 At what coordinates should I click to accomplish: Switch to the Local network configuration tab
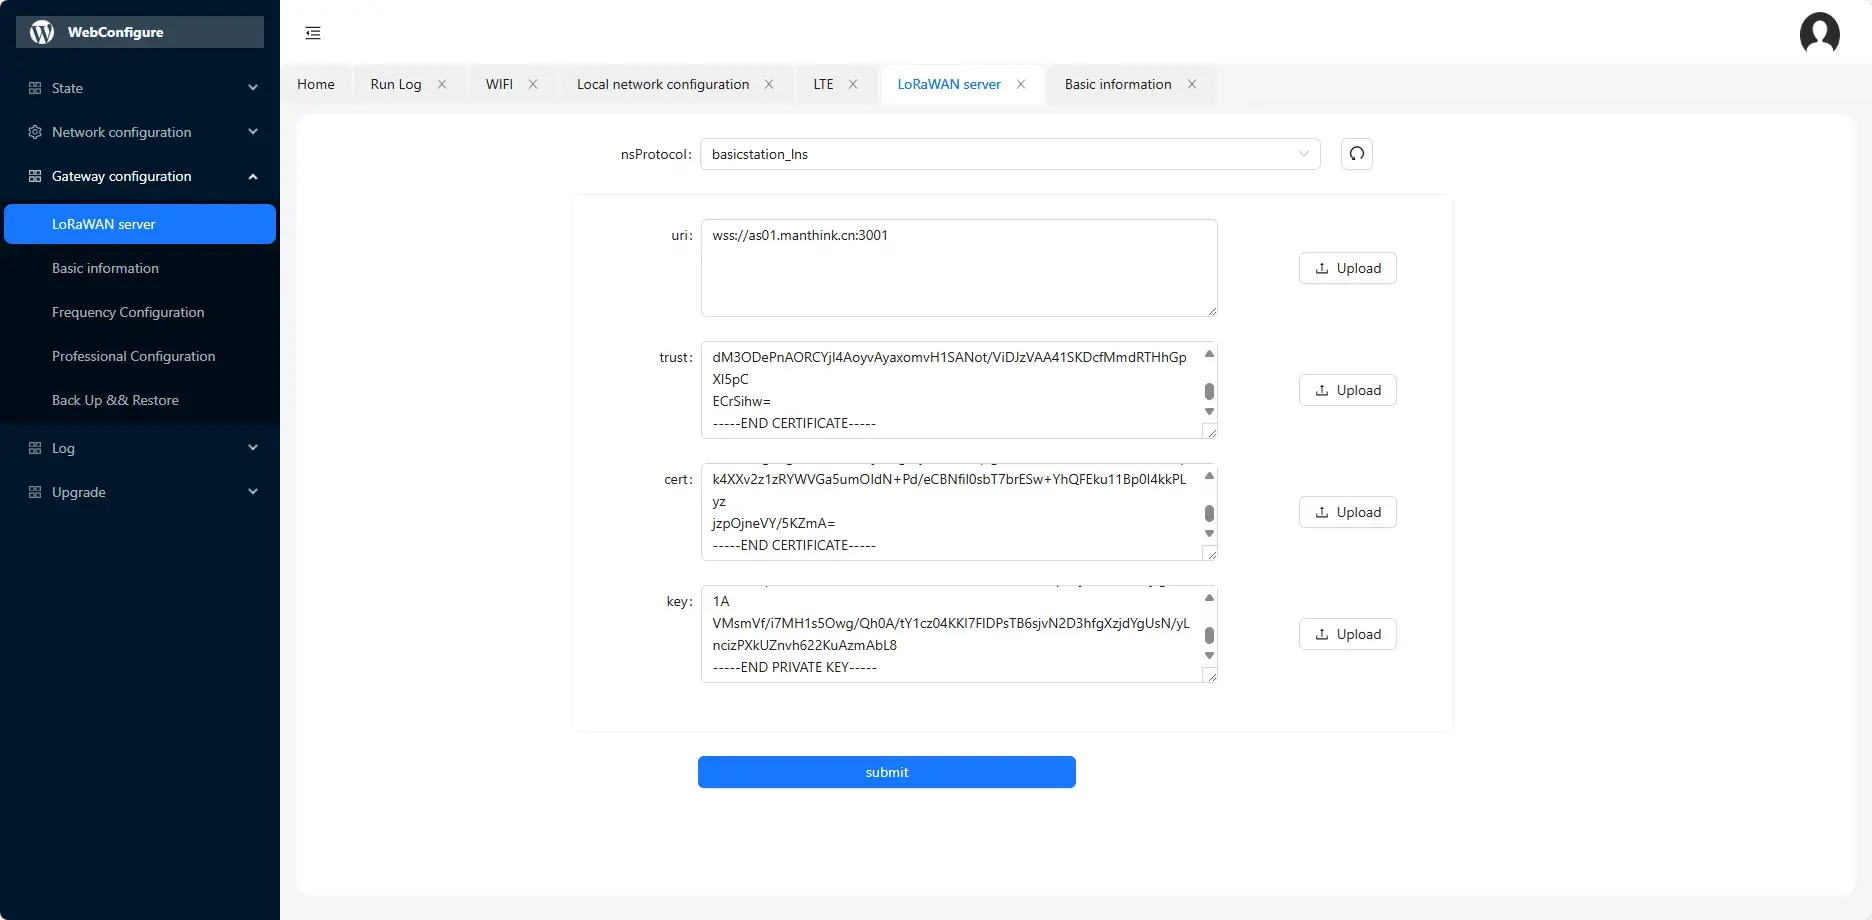663,84
